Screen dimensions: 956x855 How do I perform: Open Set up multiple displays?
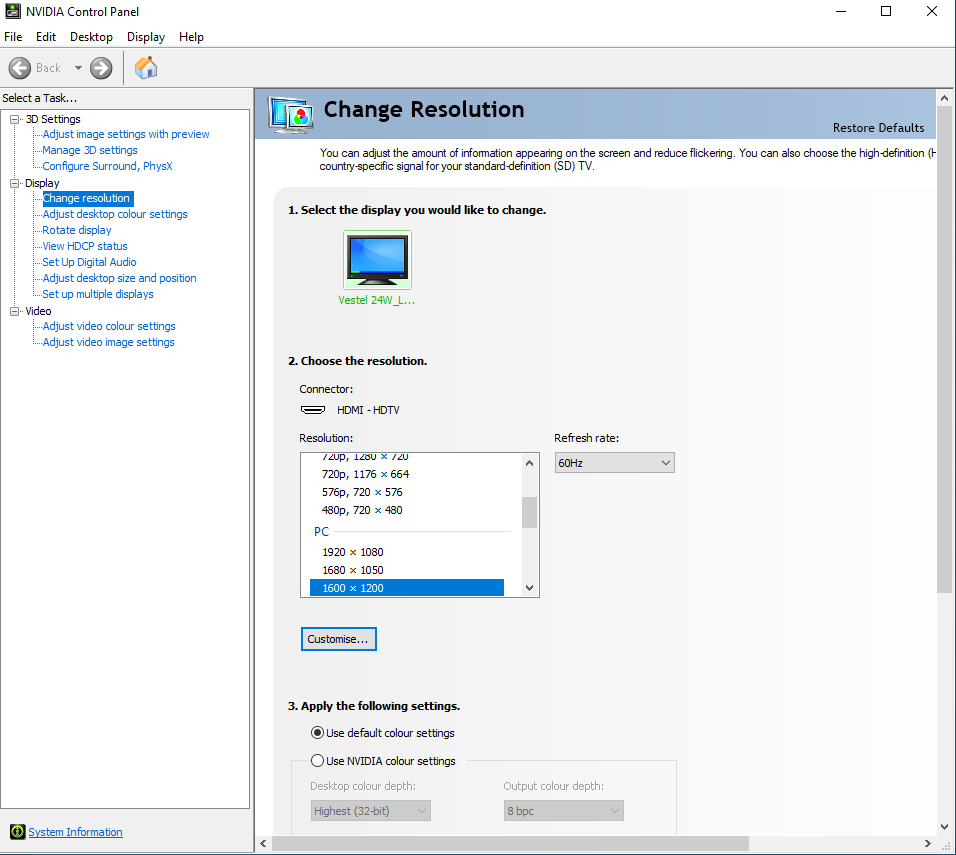click(98, 294)
